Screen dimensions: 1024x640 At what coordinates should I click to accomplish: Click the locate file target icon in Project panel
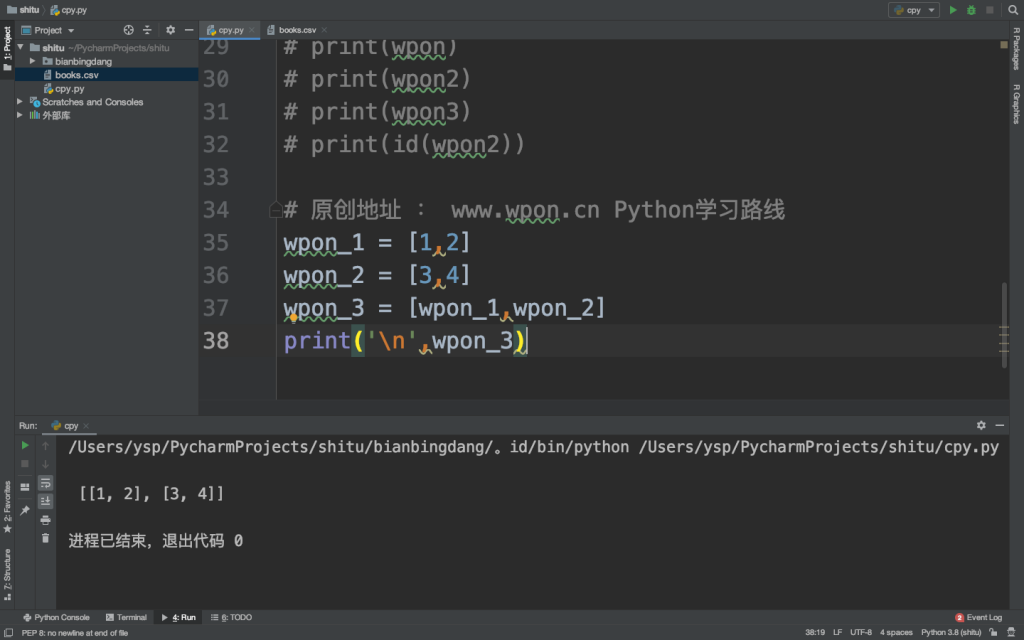click(128, 30)
